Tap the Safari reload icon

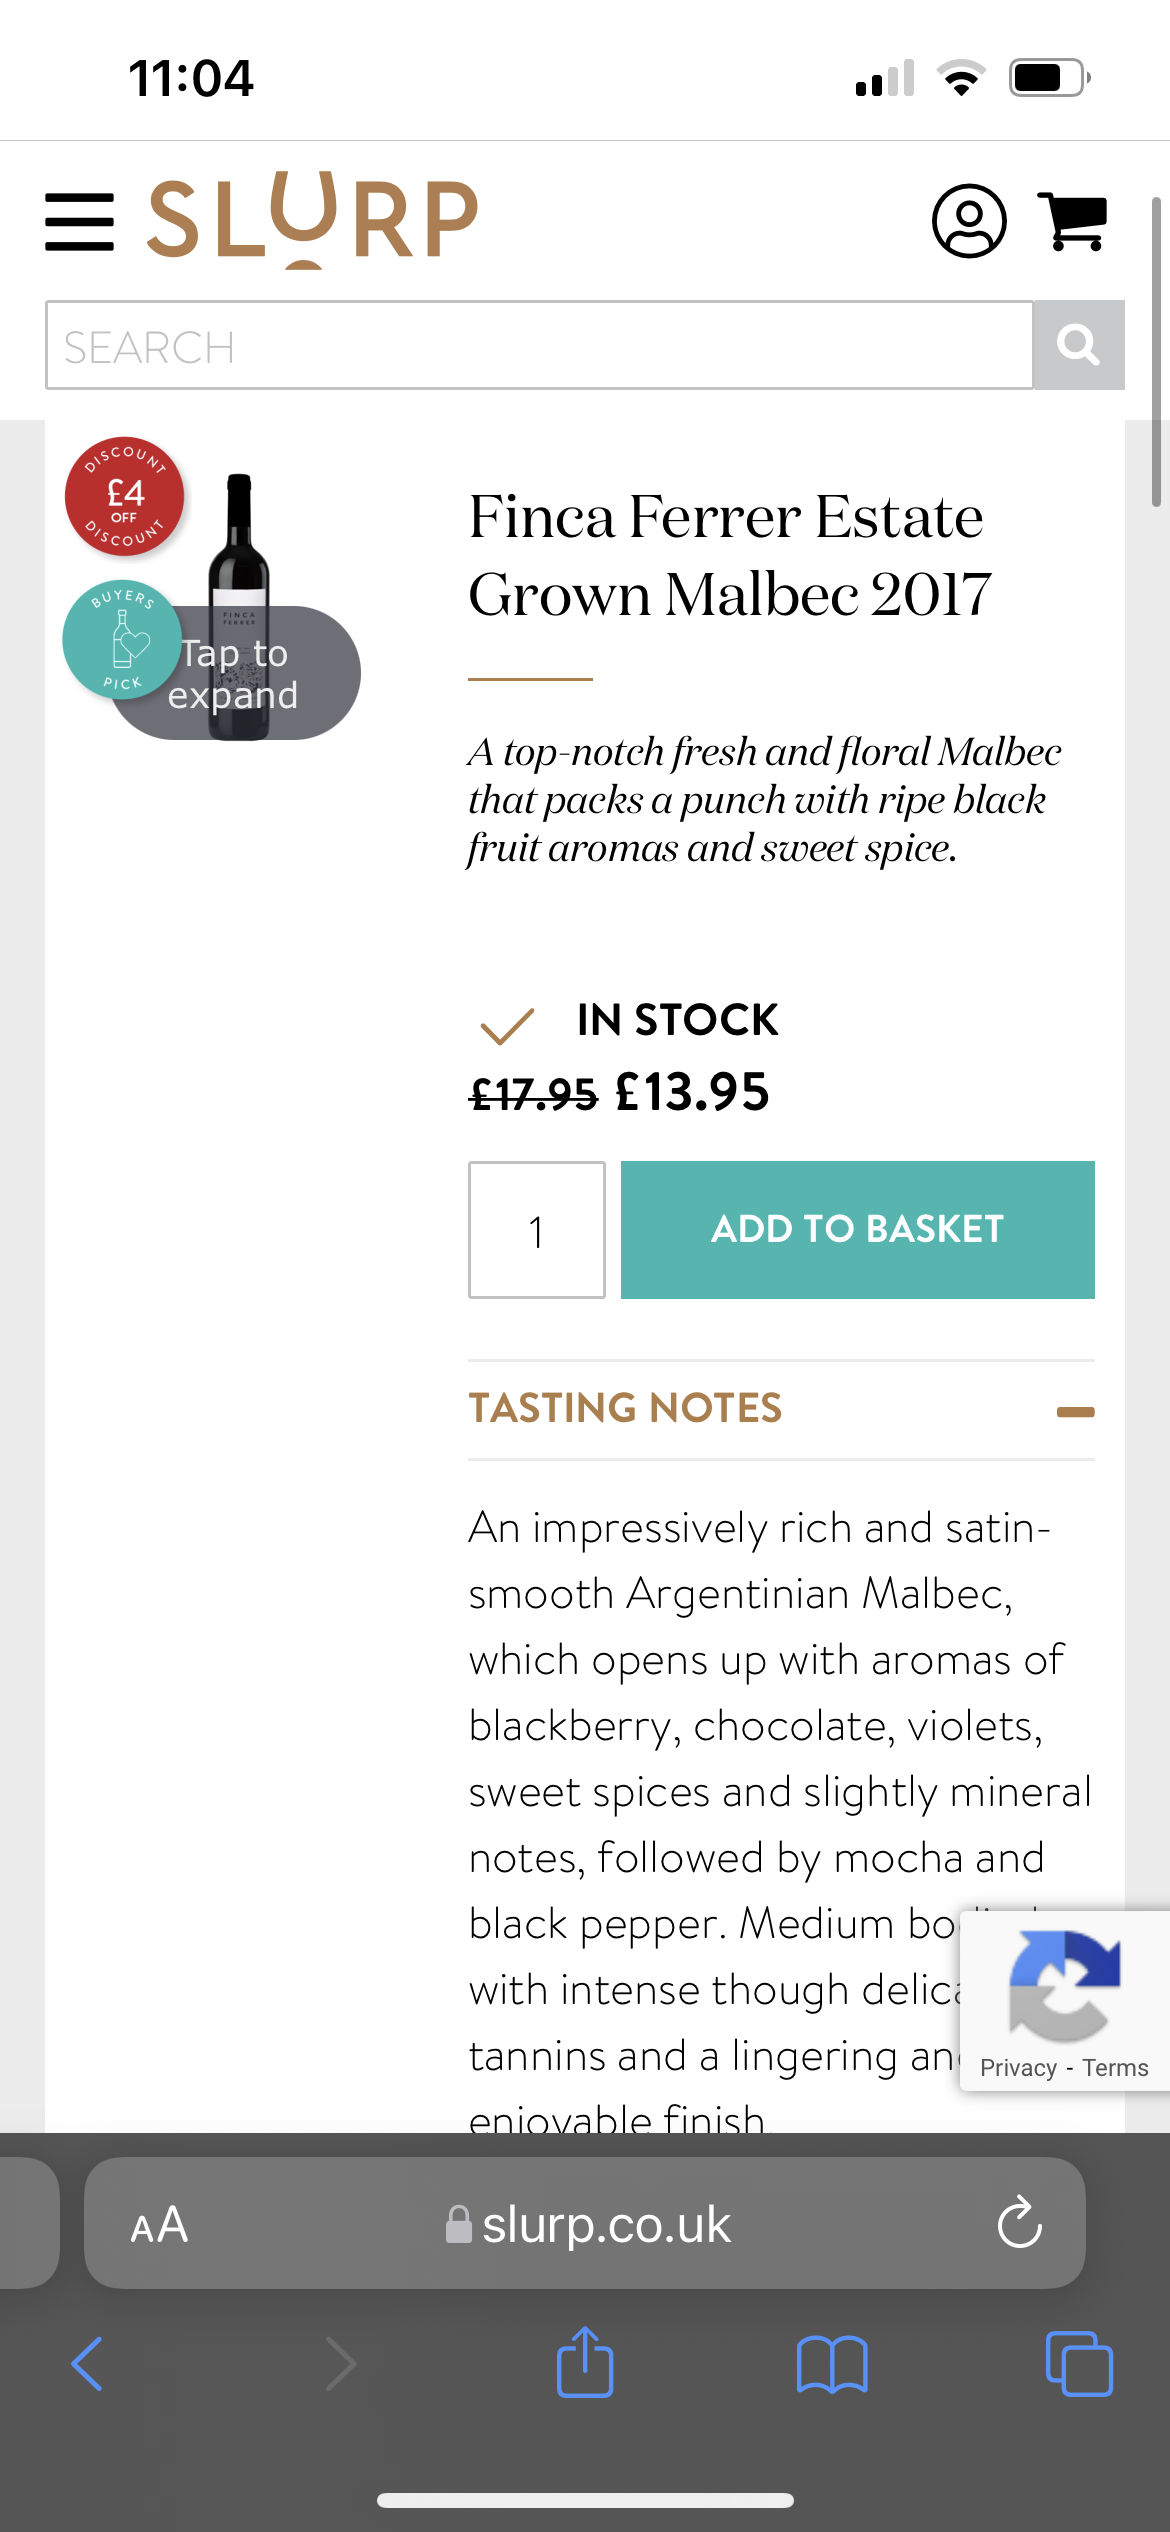pos(1019,2224)
